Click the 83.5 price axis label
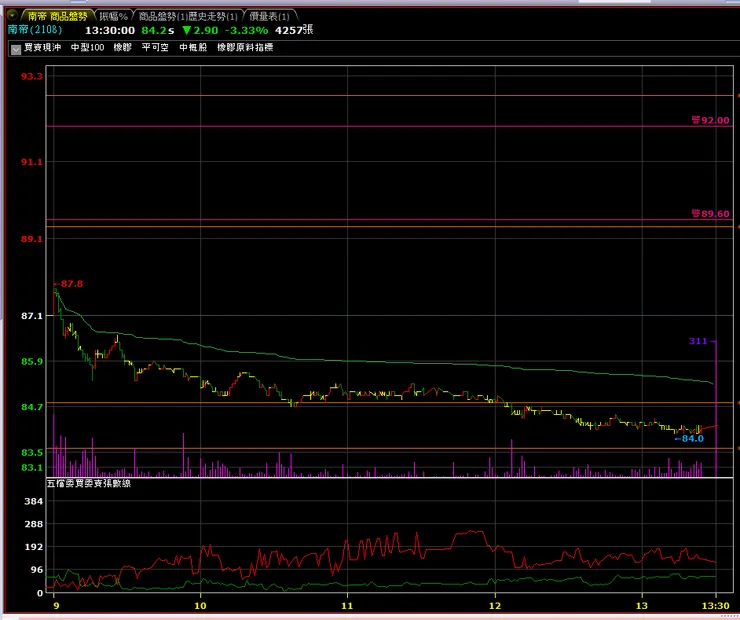Viewport: 740px width, 620px height. pos(32,452)
